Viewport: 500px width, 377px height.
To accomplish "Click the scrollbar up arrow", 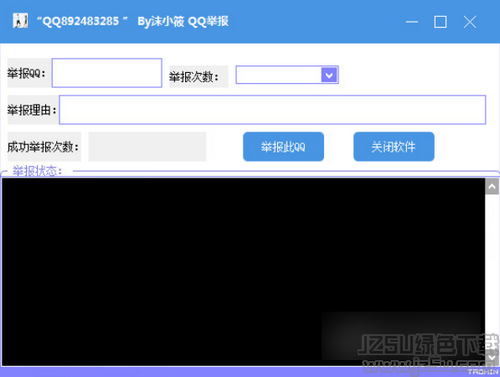I will (x=492, y=187).
